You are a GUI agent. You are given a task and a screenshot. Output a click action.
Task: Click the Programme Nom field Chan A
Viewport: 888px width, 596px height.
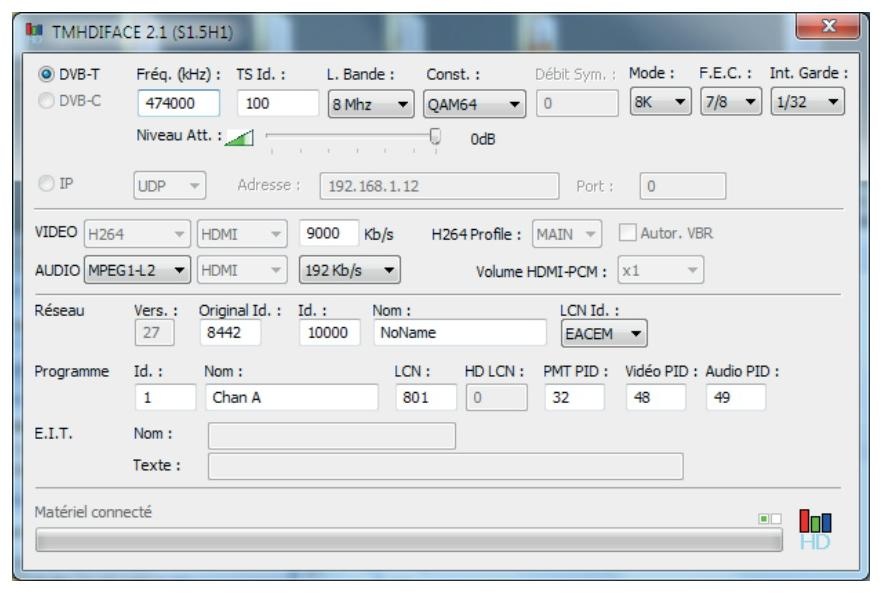(292, 397)
